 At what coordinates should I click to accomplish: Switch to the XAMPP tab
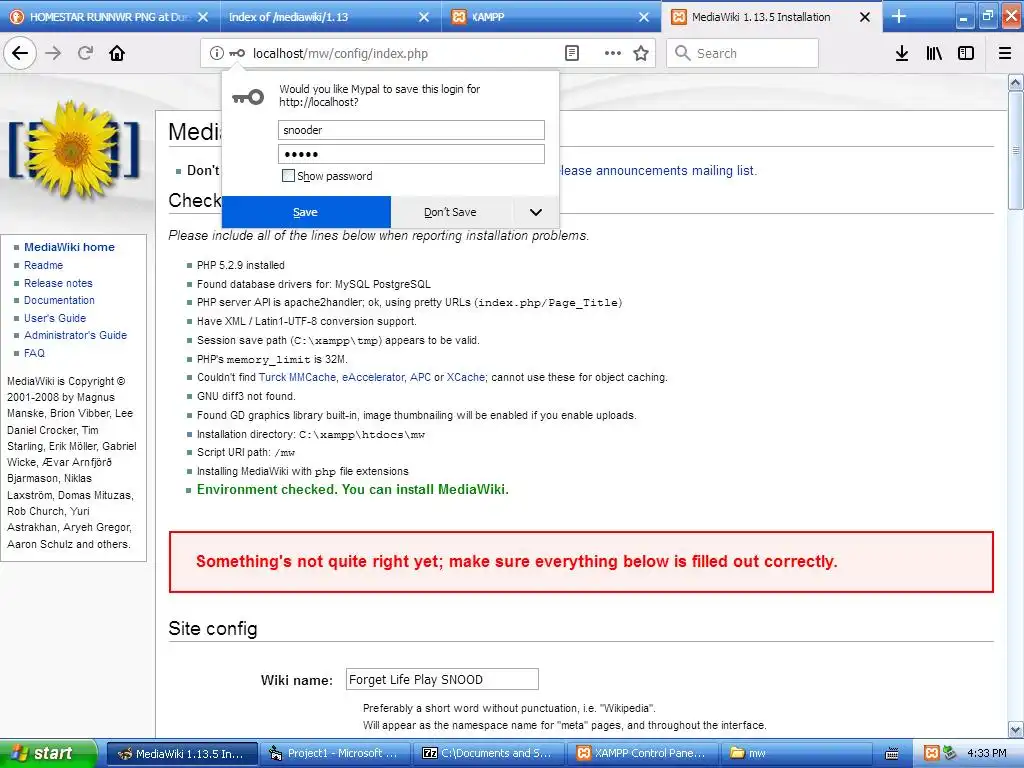(552, 17)
